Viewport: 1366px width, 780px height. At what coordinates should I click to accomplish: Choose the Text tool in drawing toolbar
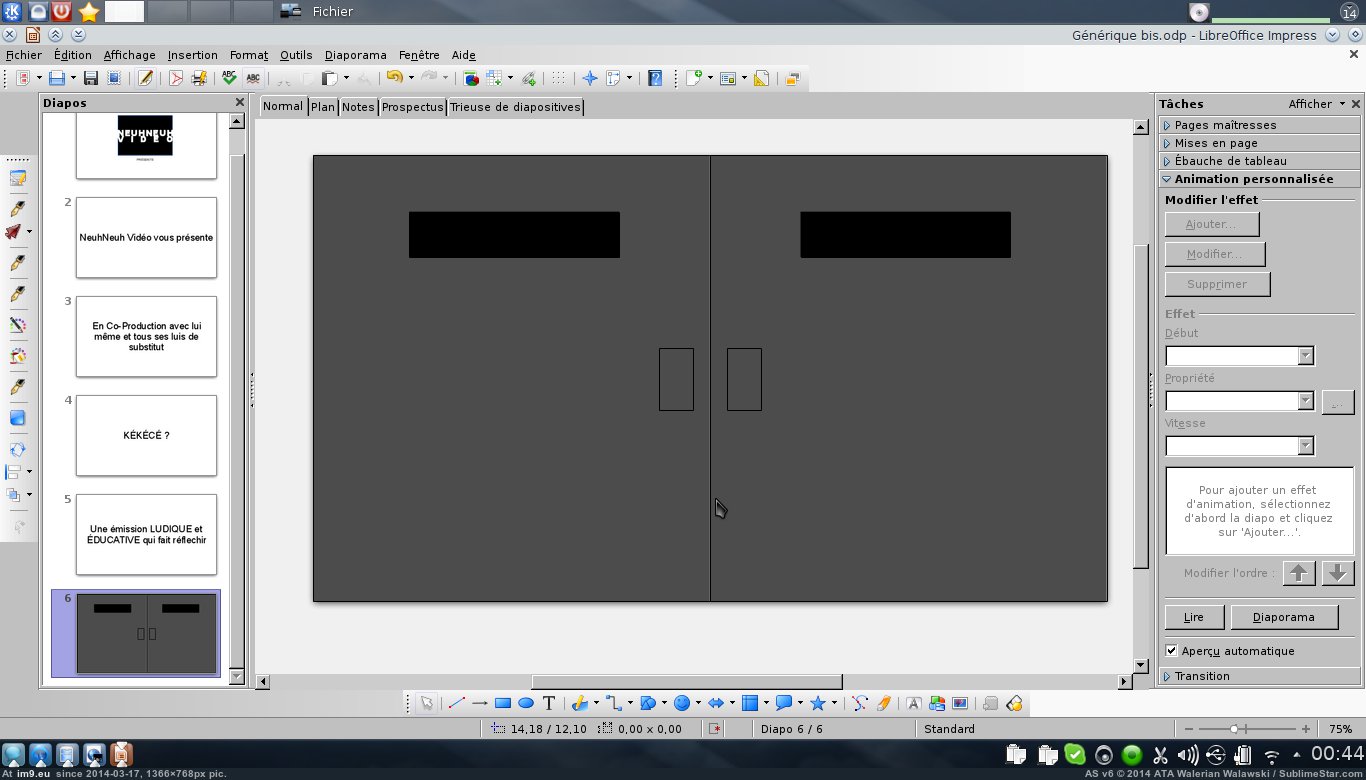pyautogui.click(x=549, y=703)
